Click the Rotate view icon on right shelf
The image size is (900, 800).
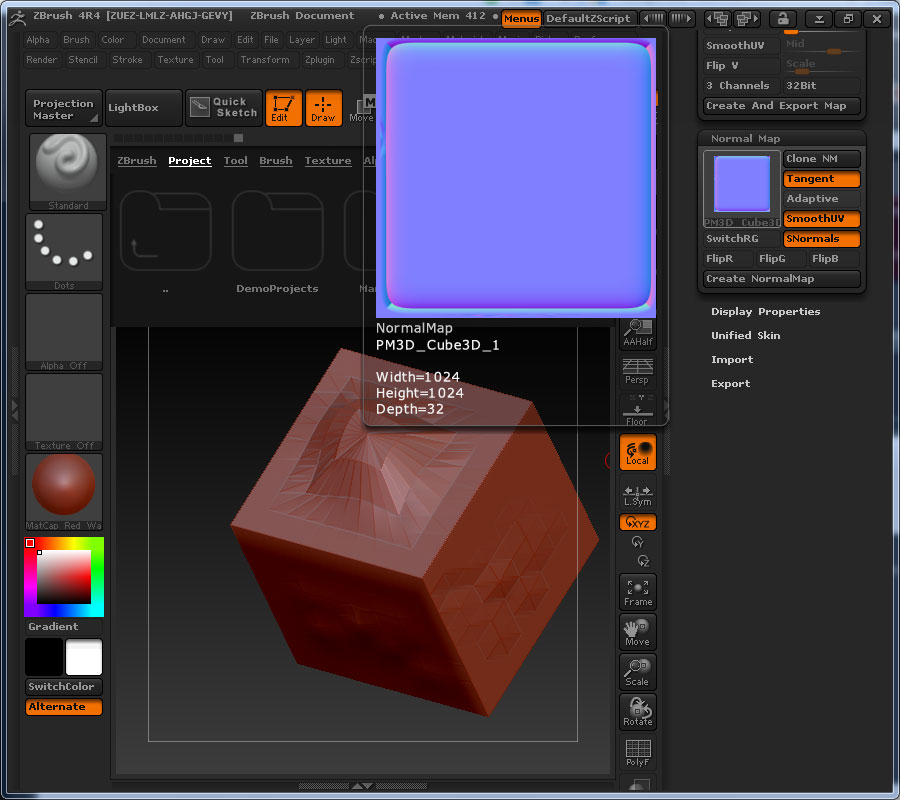638,712
